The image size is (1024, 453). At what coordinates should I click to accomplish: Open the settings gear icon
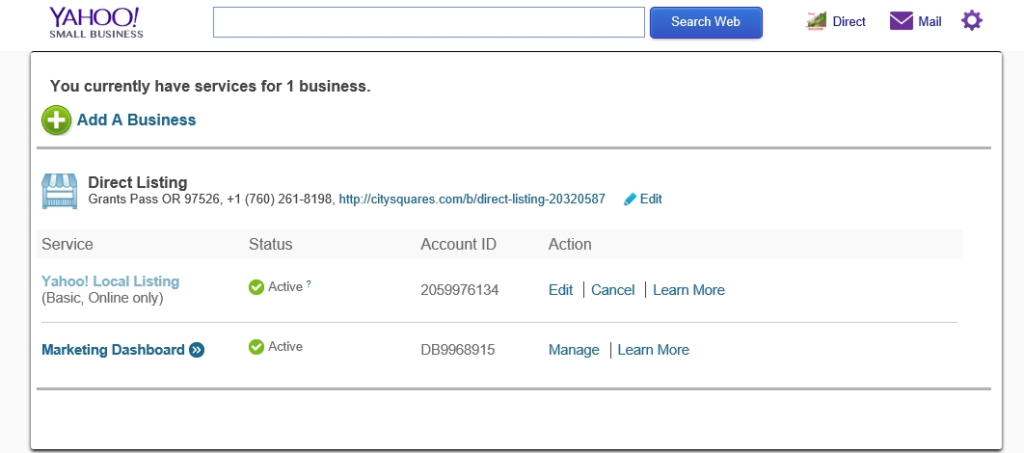[x=972, y=21]
